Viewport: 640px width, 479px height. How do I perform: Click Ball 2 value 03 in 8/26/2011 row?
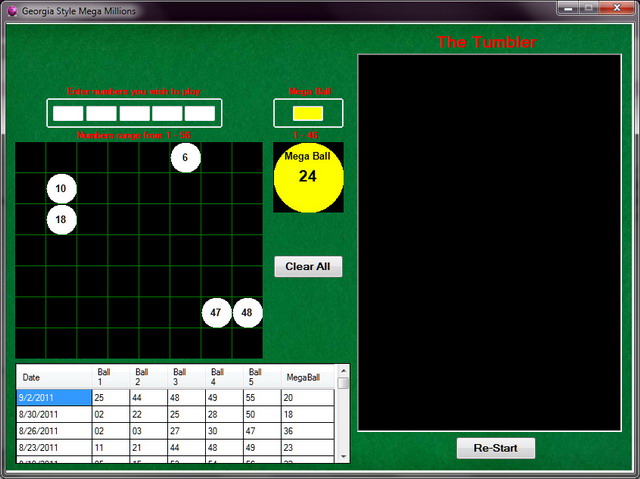click(149, 431)
